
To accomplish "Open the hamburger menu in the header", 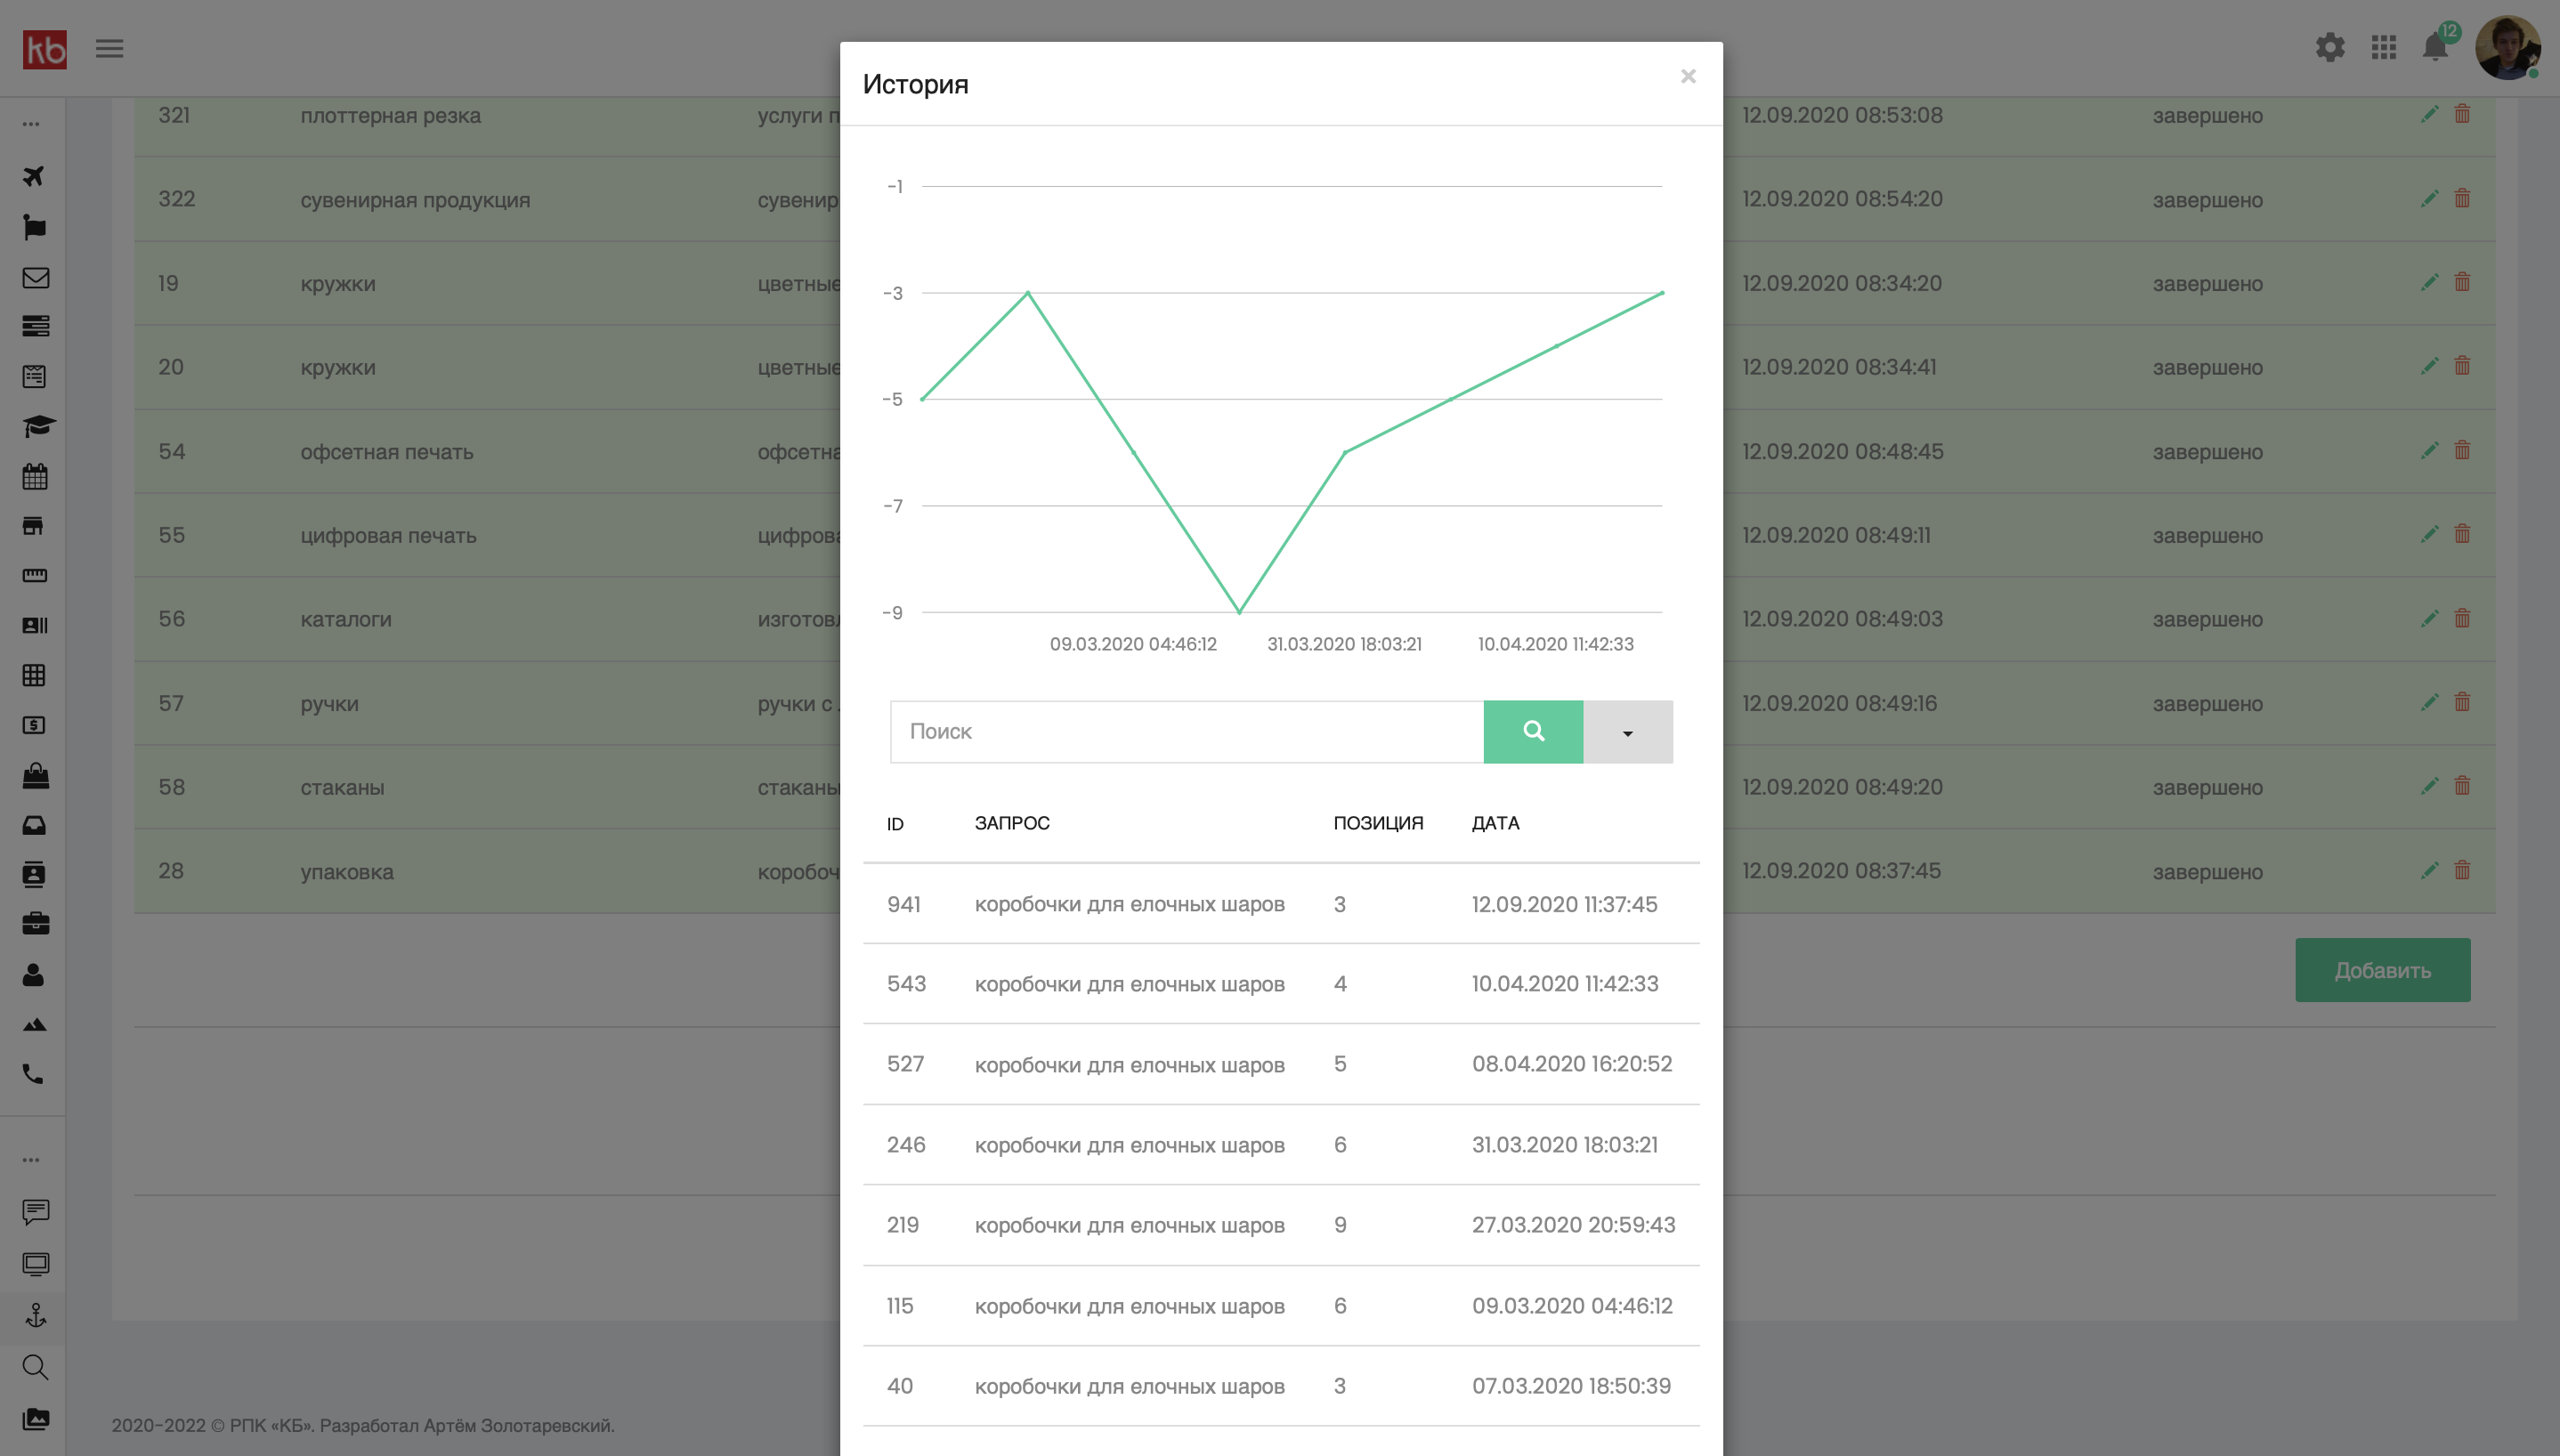I will pos(109,48).
